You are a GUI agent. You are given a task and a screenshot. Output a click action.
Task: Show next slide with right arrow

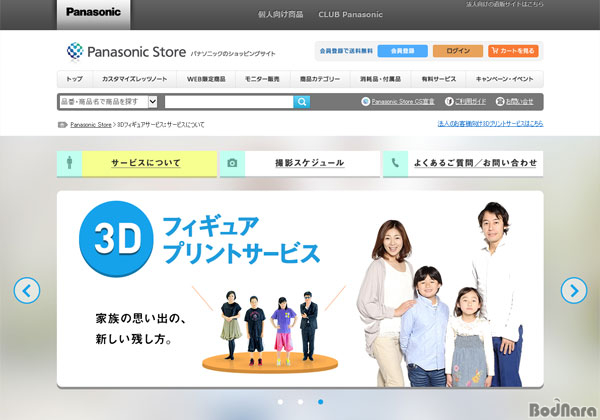574,291
